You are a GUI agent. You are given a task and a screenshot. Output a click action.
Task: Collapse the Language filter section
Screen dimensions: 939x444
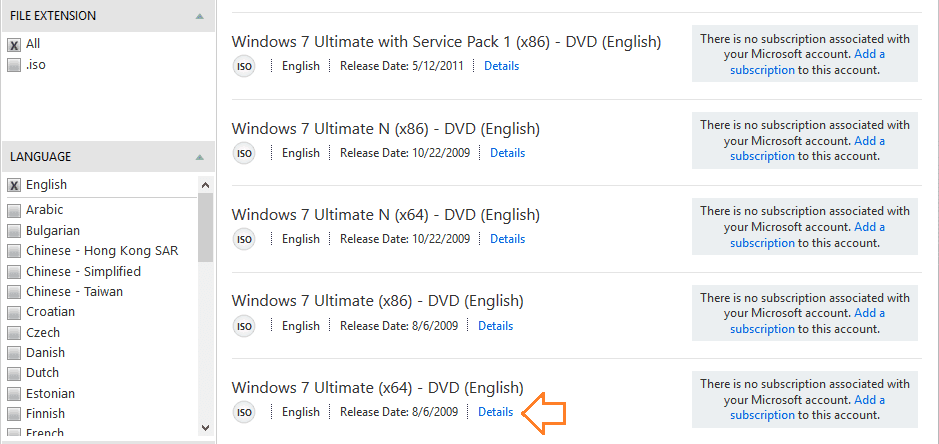[200, 157]
